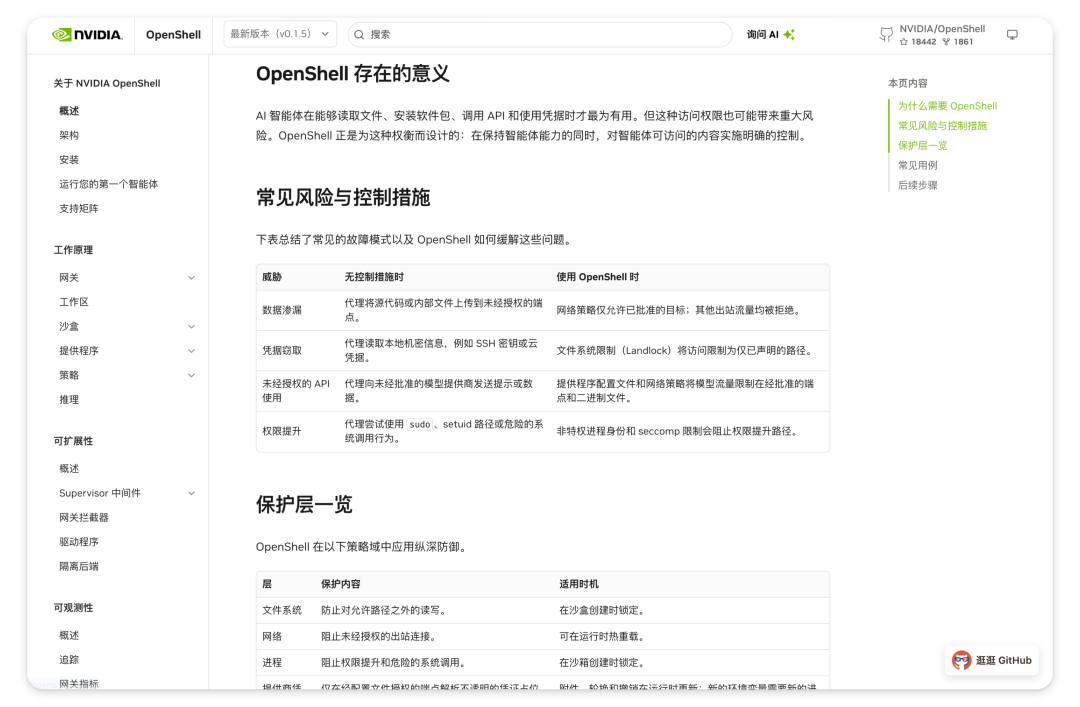Jump to 为什么需要 OpenShell section
Viewport: 1080px width, 707px height.
click(x=947, y=106)
